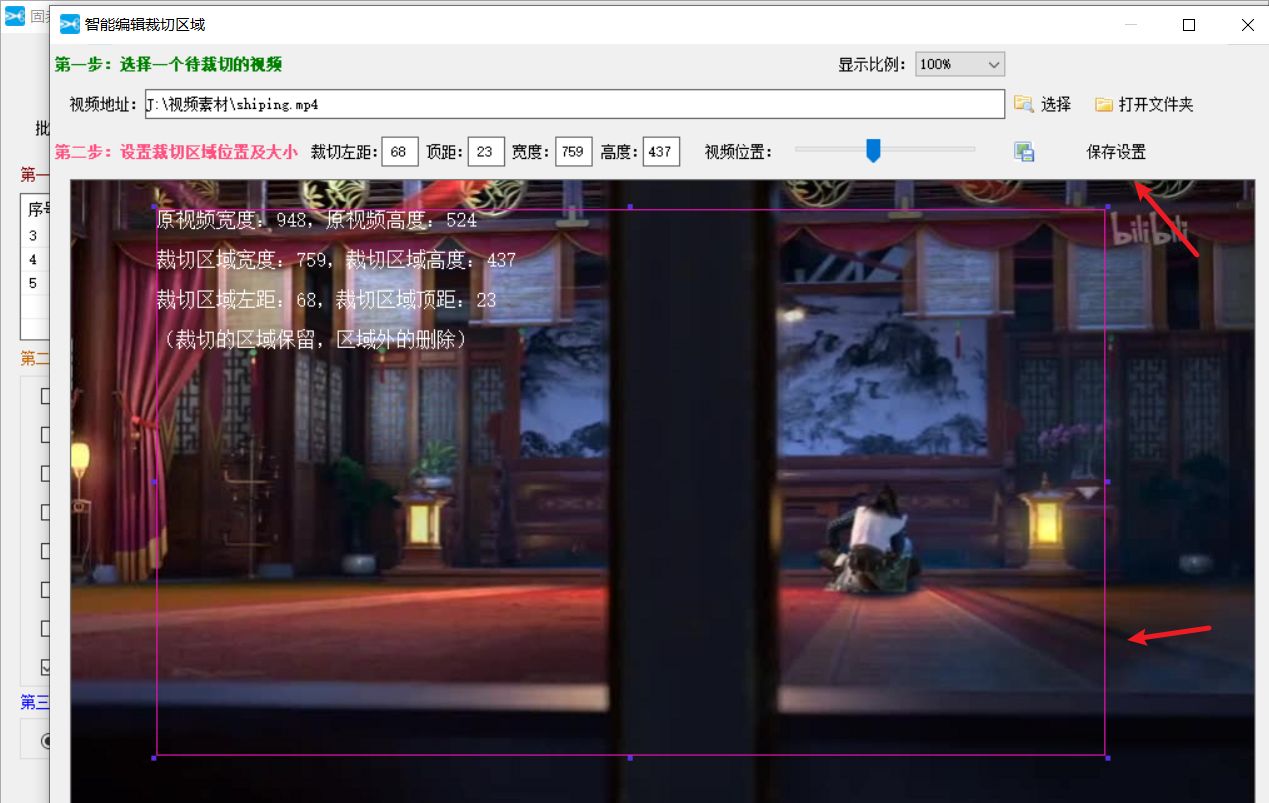This screenshot has width=1269, height=803.
Task: Click overlay text 裁切区域宽度：759，裁切区域高度：437
Action: click(336, 260)
